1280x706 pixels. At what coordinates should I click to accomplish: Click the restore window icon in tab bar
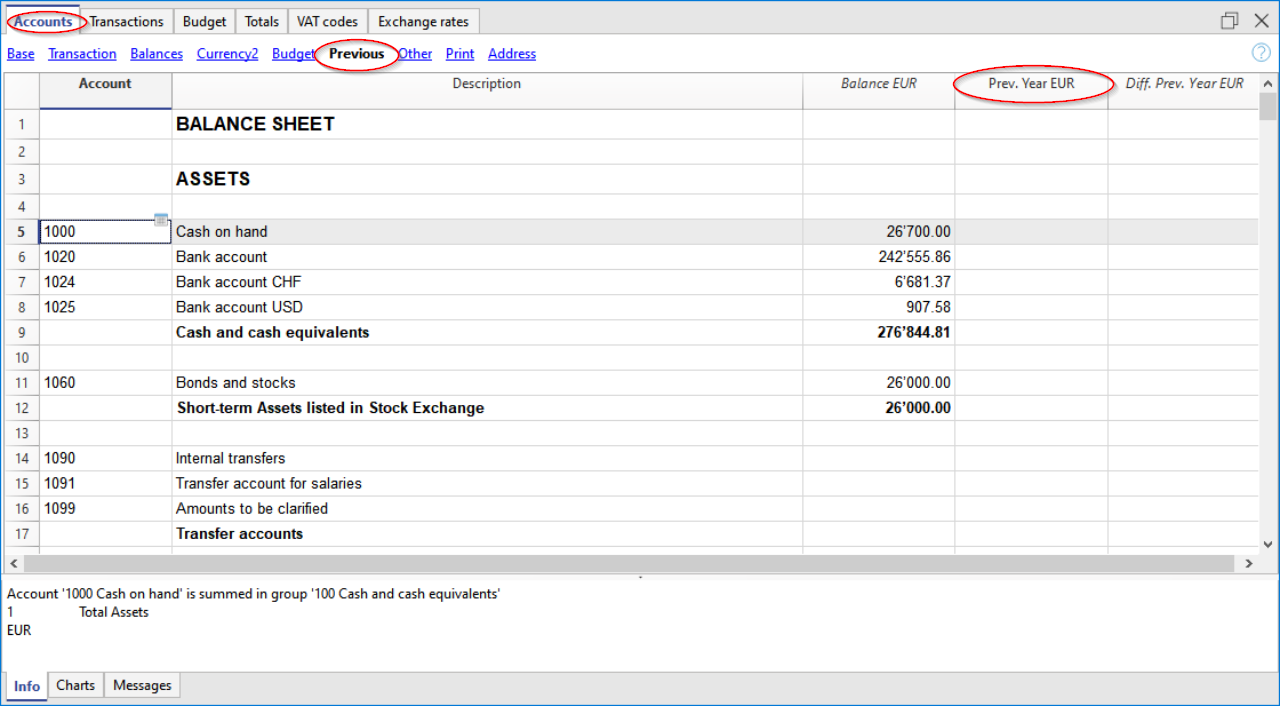tap(1229, 21)
